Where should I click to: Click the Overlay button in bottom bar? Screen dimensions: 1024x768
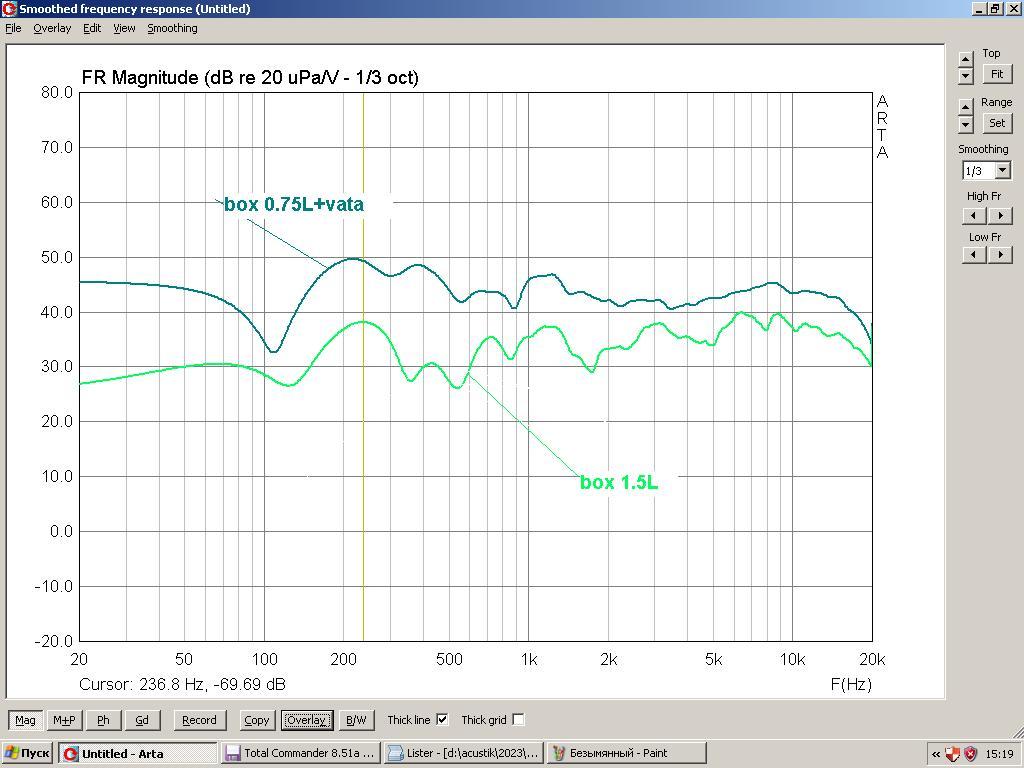click(307, 720)
